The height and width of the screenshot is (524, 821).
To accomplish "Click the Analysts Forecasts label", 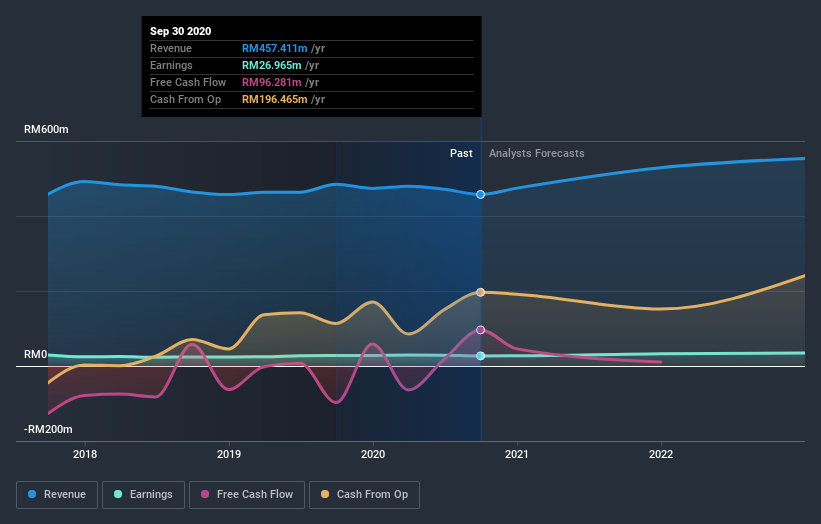I will [537, 153].
